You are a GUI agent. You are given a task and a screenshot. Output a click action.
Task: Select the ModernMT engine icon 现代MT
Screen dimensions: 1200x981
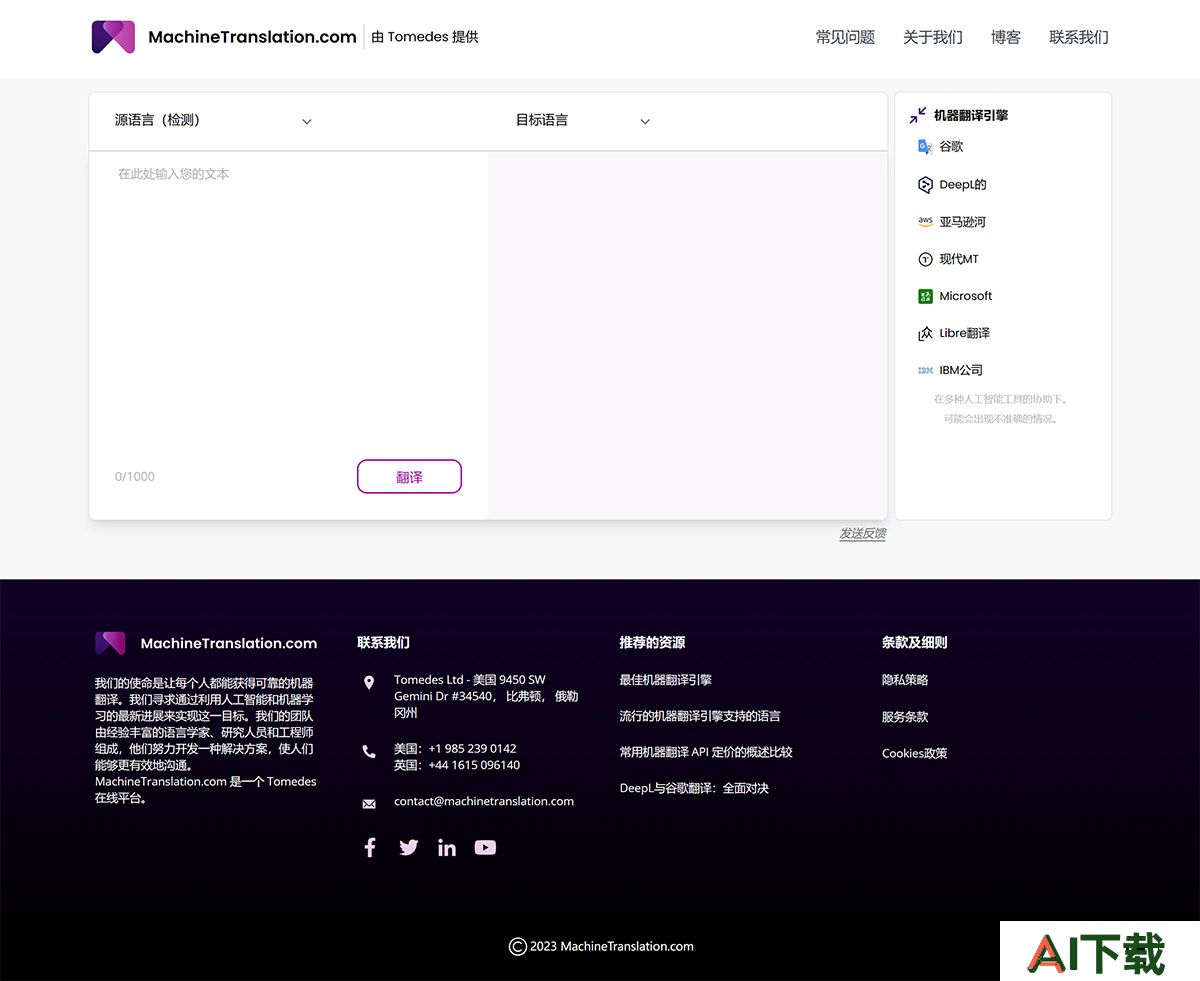tap(925, 260)
